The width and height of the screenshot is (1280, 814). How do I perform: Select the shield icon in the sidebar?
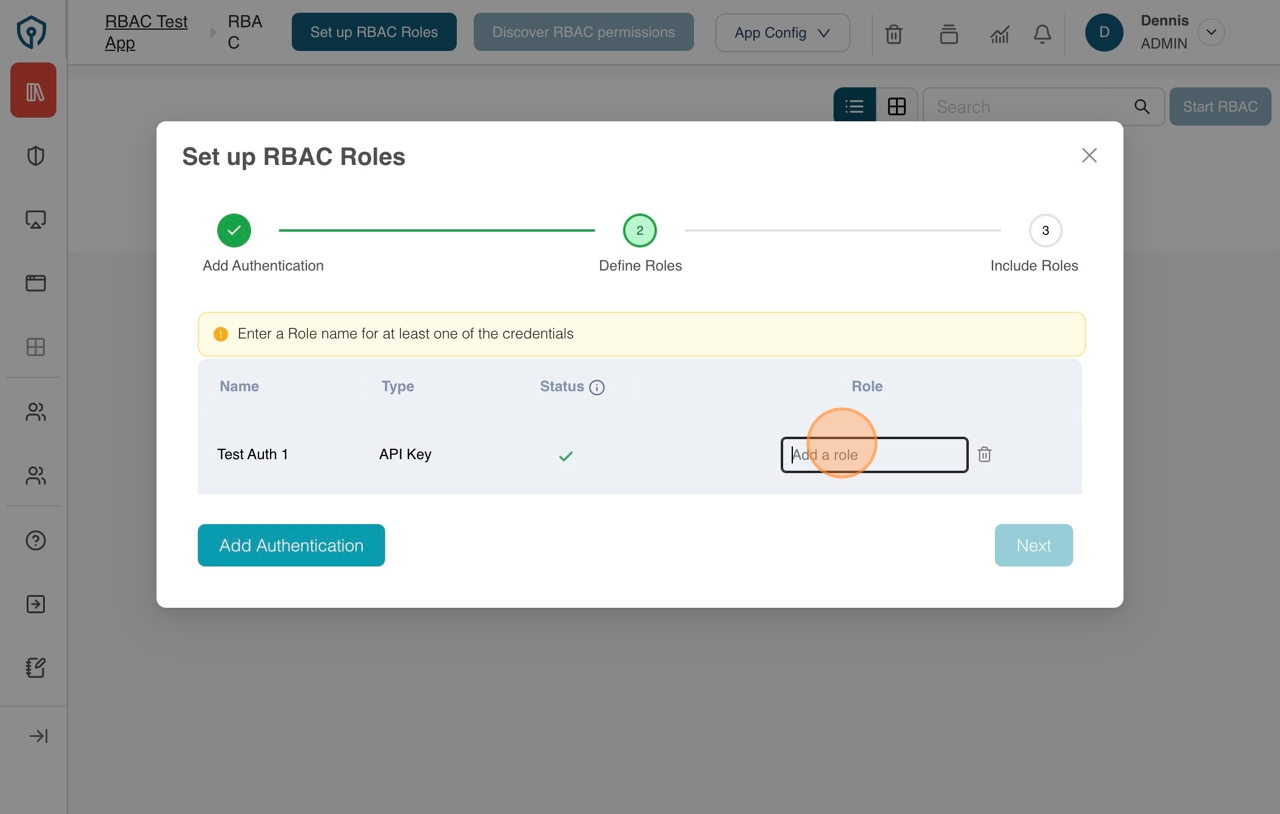[x=34, y=155]
